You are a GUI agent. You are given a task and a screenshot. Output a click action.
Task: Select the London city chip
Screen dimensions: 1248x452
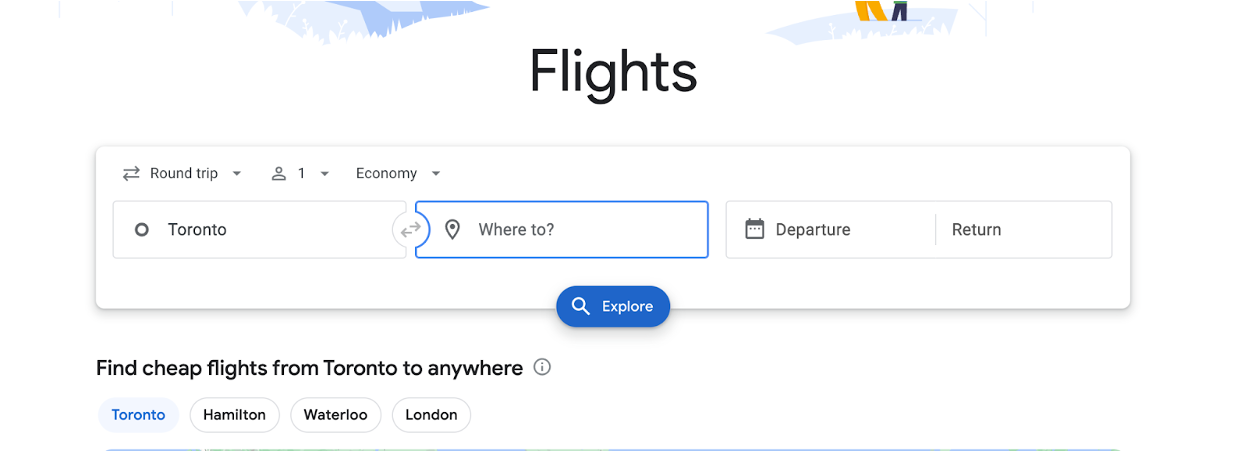click(x=431, y=415)
